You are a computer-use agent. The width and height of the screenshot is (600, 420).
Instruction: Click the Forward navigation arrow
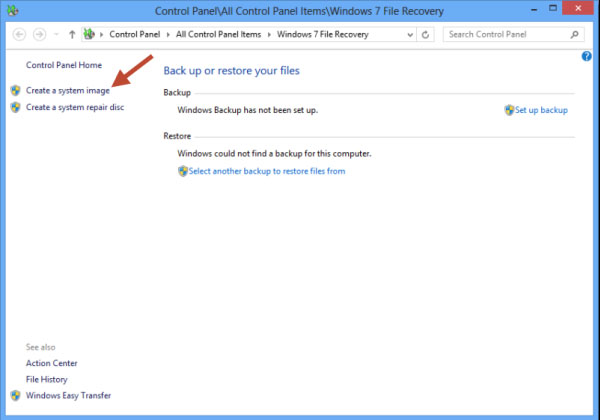pos(39,34)
